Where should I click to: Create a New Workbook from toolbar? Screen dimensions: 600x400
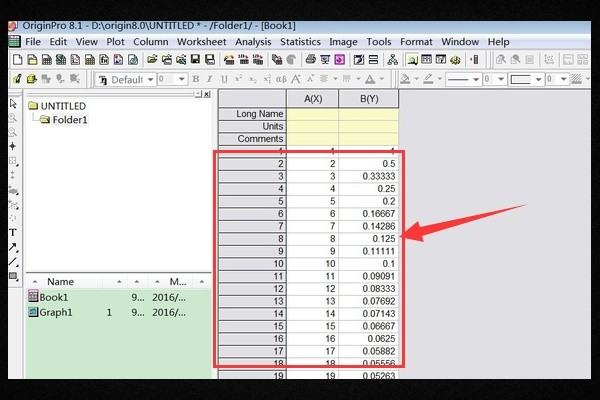coord(47,60)
